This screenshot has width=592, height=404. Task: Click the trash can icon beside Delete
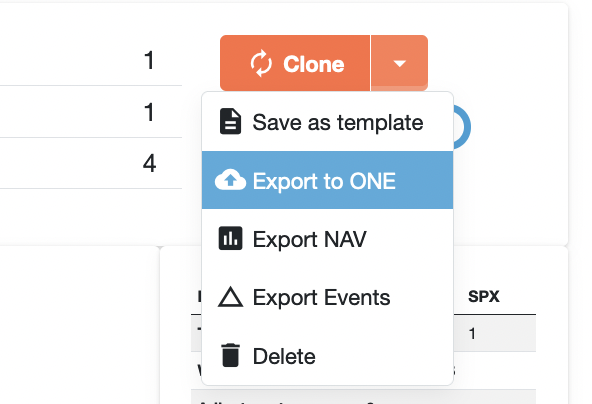[230, 355]
